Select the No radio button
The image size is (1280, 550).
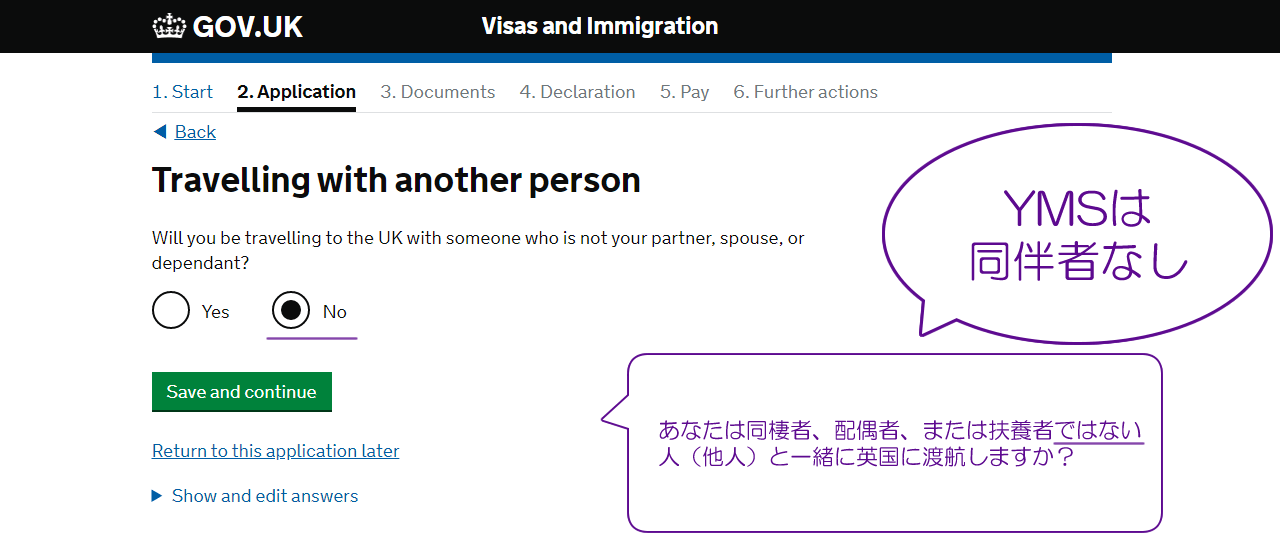[291, 311]
